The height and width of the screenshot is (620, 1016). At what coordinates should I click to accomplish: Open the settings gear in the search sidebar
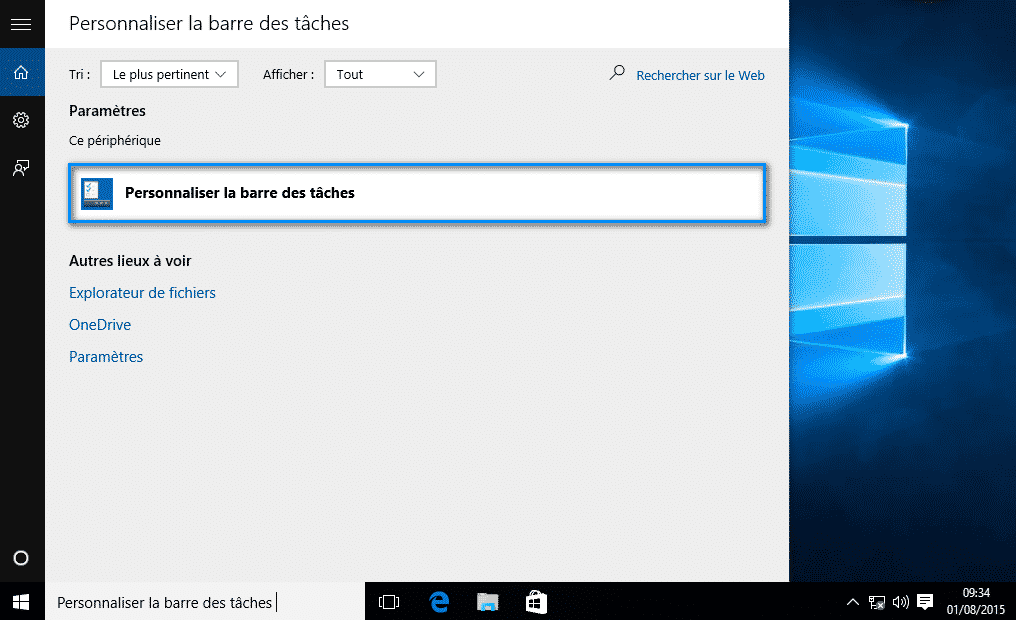(x=21, y=120)
